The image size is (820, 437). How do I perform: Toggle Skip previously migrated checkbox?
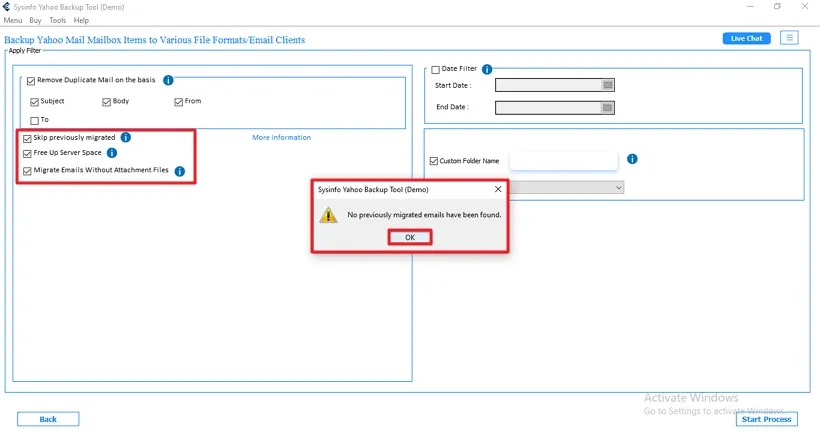point(27,139)
